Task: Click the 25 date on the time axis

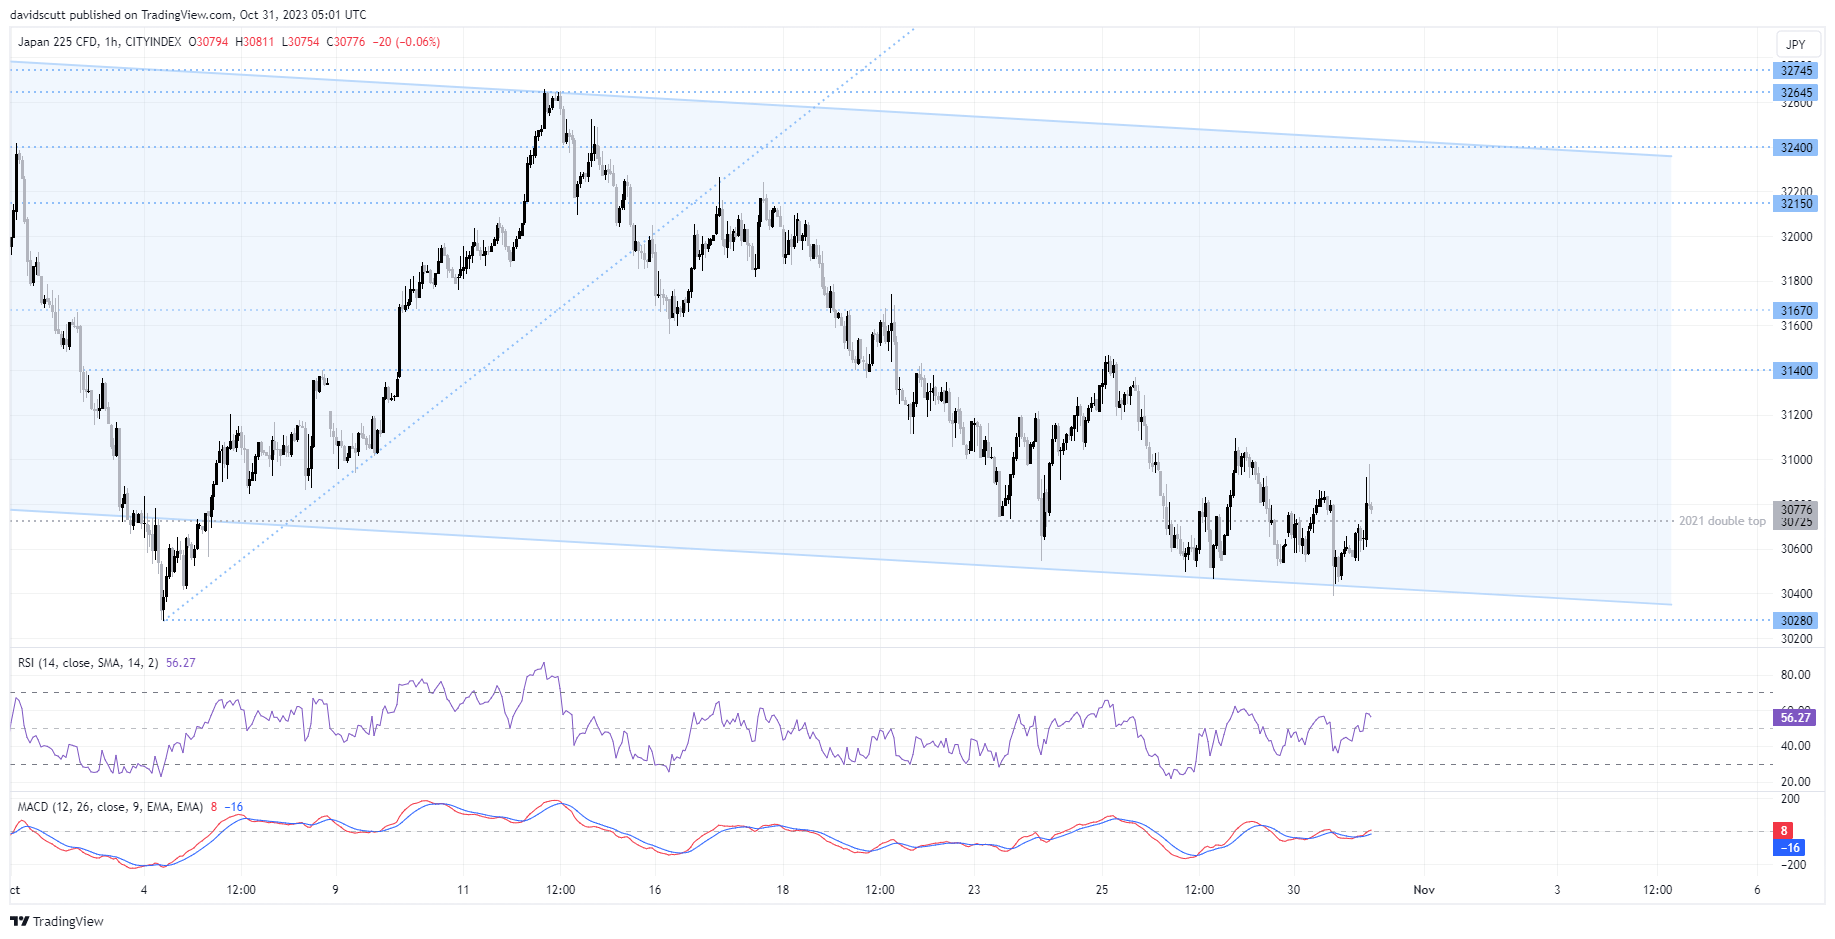Action: (1102, 890)
